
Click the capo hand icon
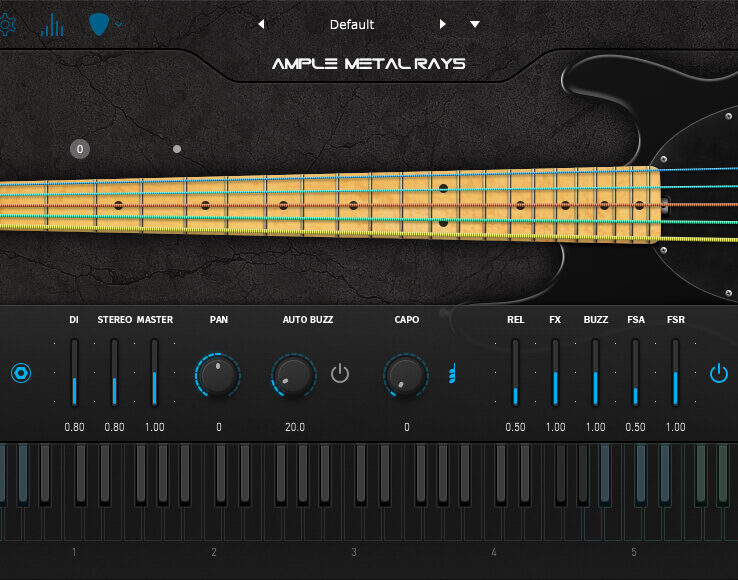(x=452, y=373)
